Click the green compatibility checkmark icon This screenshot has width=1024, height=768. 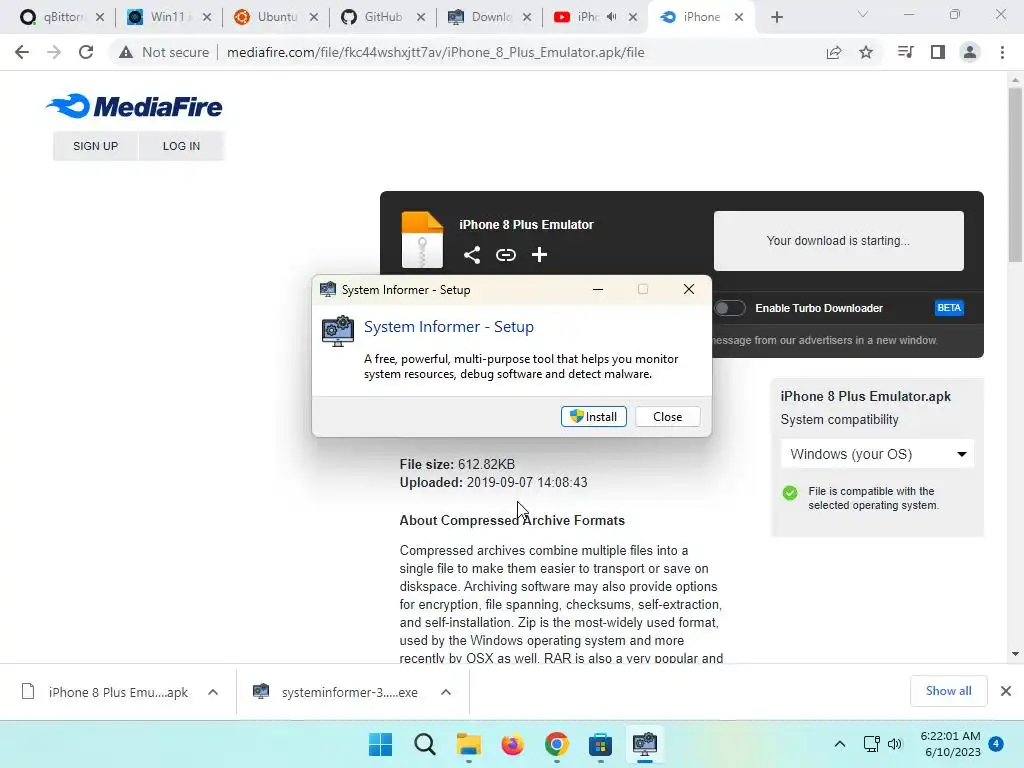pyautogui.click(x=790, y=493)
